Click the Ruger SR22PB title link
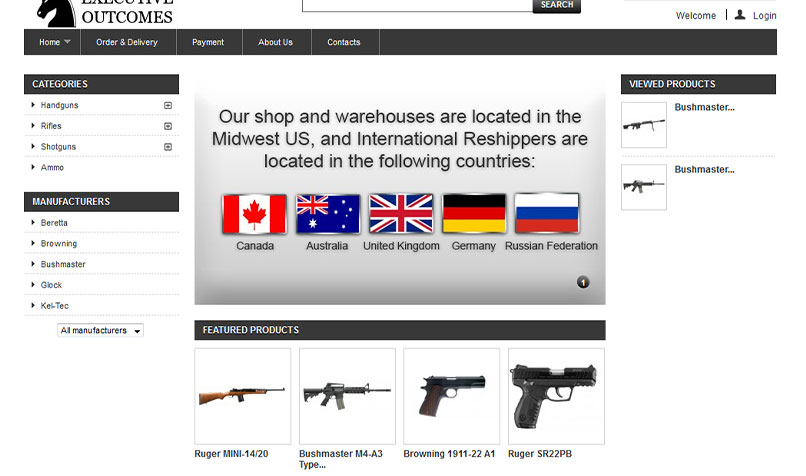 (540, 454)
